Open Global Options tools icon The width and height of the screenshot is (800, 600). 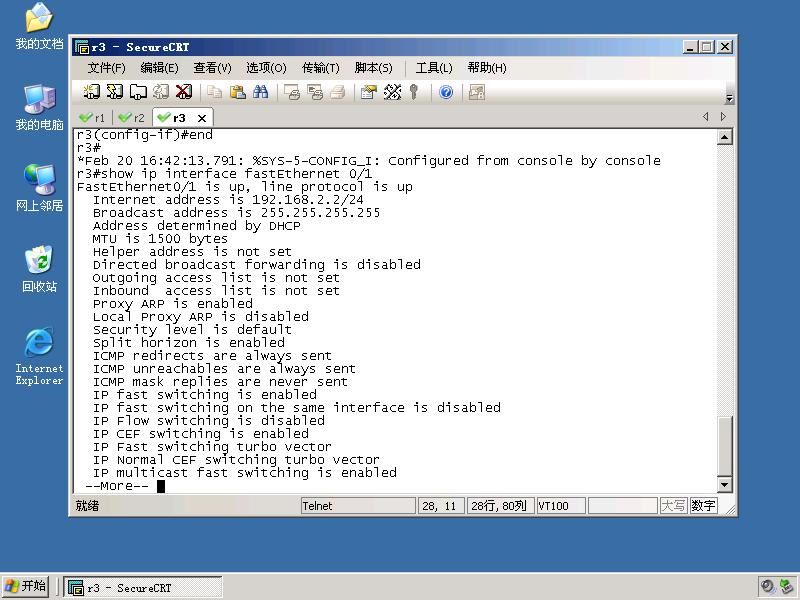[x=392, y=92]
